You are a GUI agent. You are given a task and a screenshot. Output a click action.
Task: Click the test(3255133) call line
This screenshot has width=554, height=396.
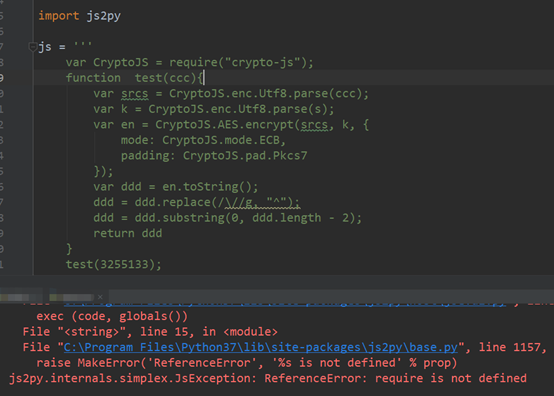tap(113, 265)
